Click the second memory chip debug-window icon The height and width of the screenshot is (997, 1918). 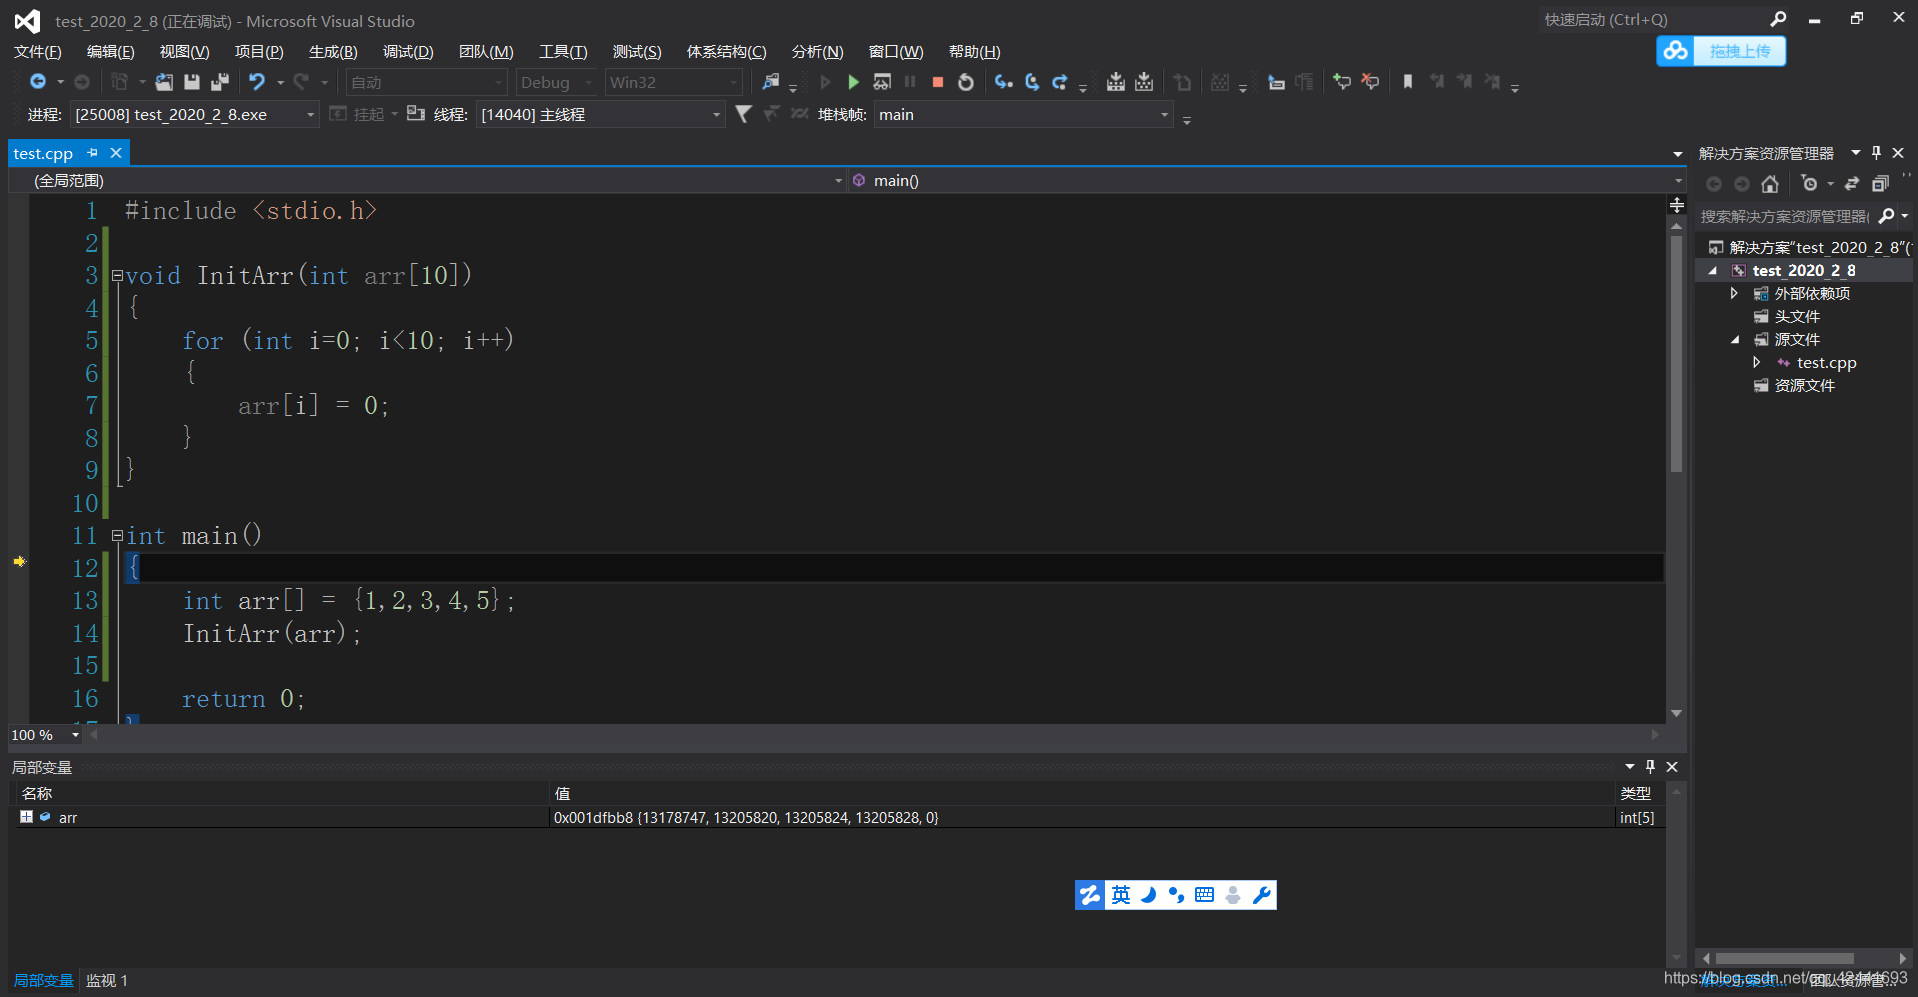point(1144,82)
